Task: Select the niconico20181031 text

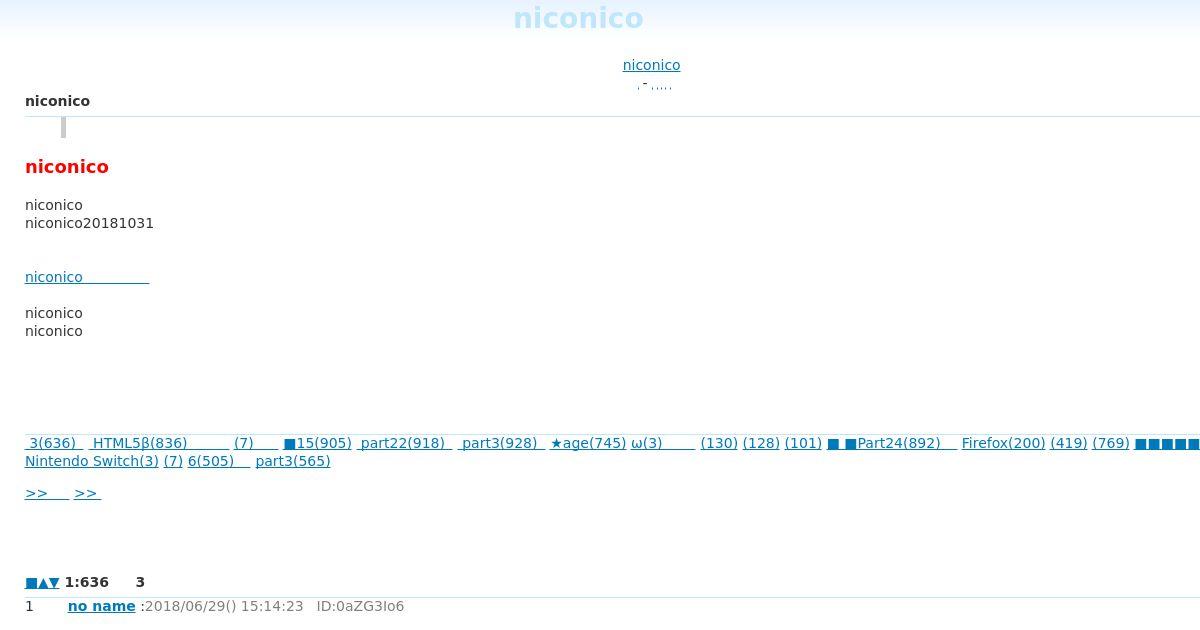Action: click(x=89, y=223)
